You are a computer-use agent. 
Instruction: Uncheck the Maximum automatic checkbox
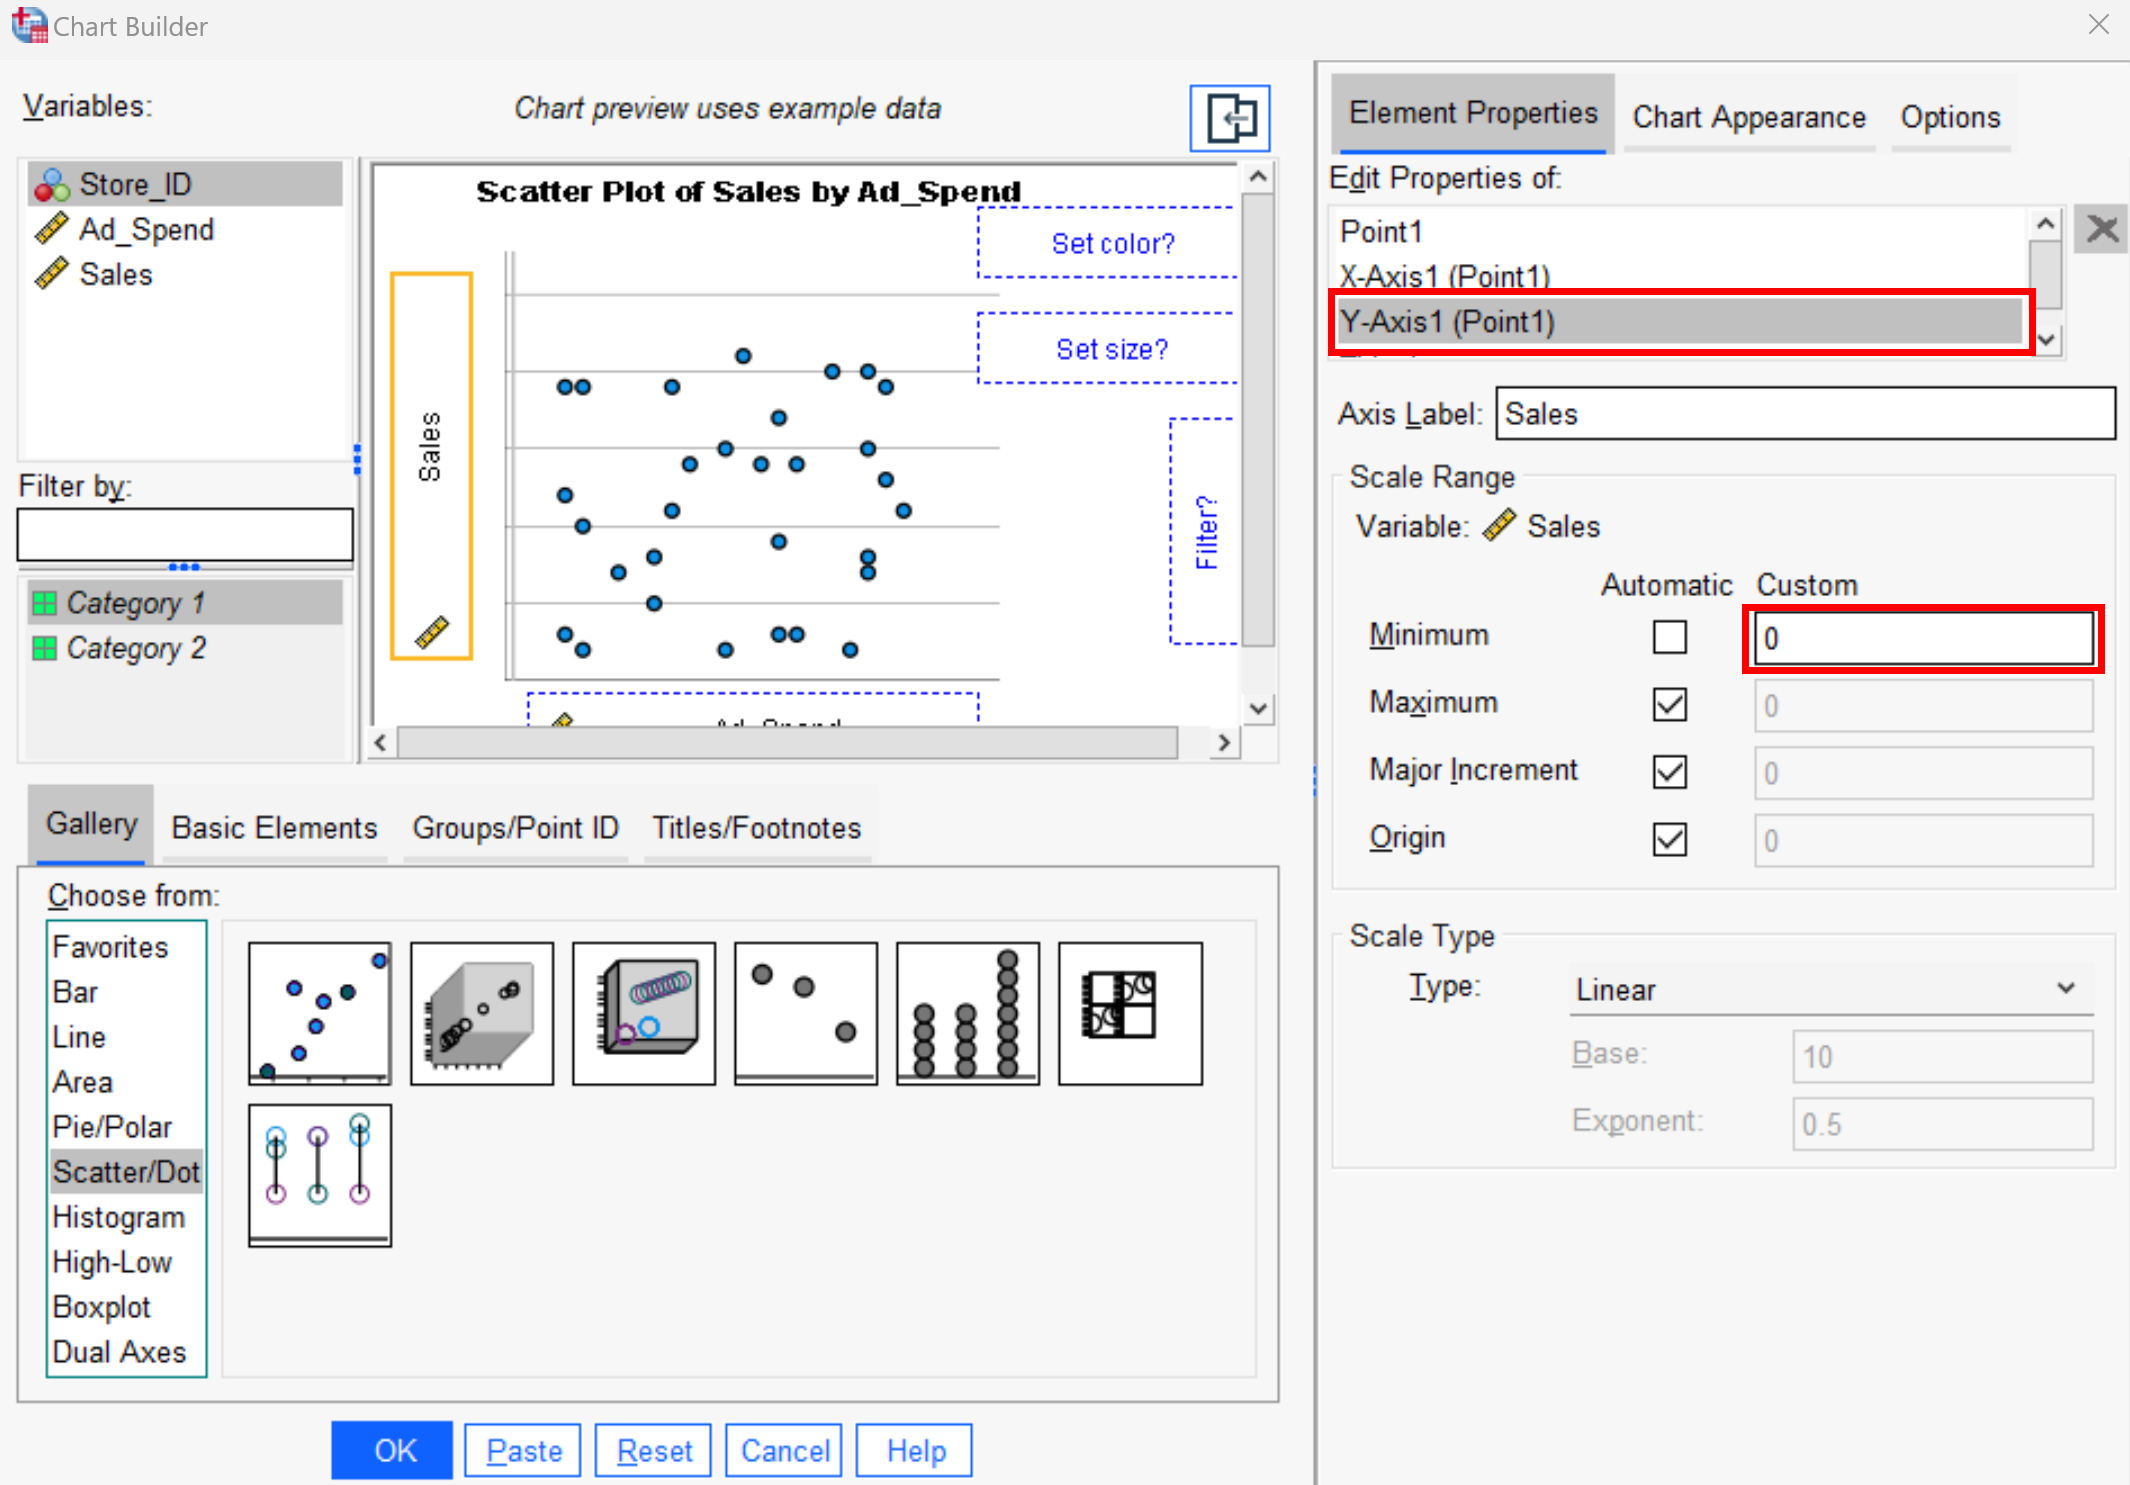tap(1668, 704)
